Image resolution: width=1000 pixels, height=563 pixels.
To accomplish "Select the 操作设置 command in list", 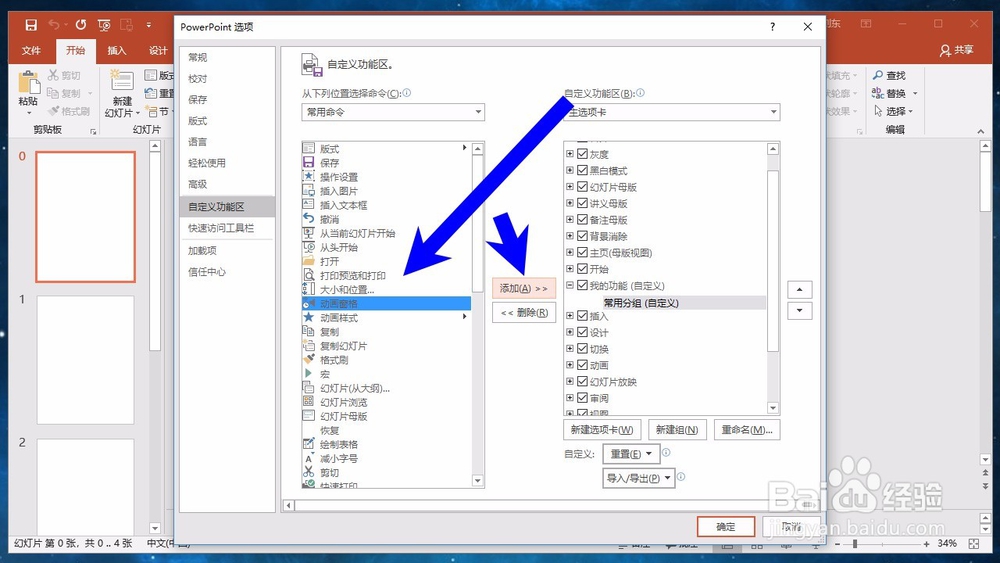I will [x=386, y=177].
